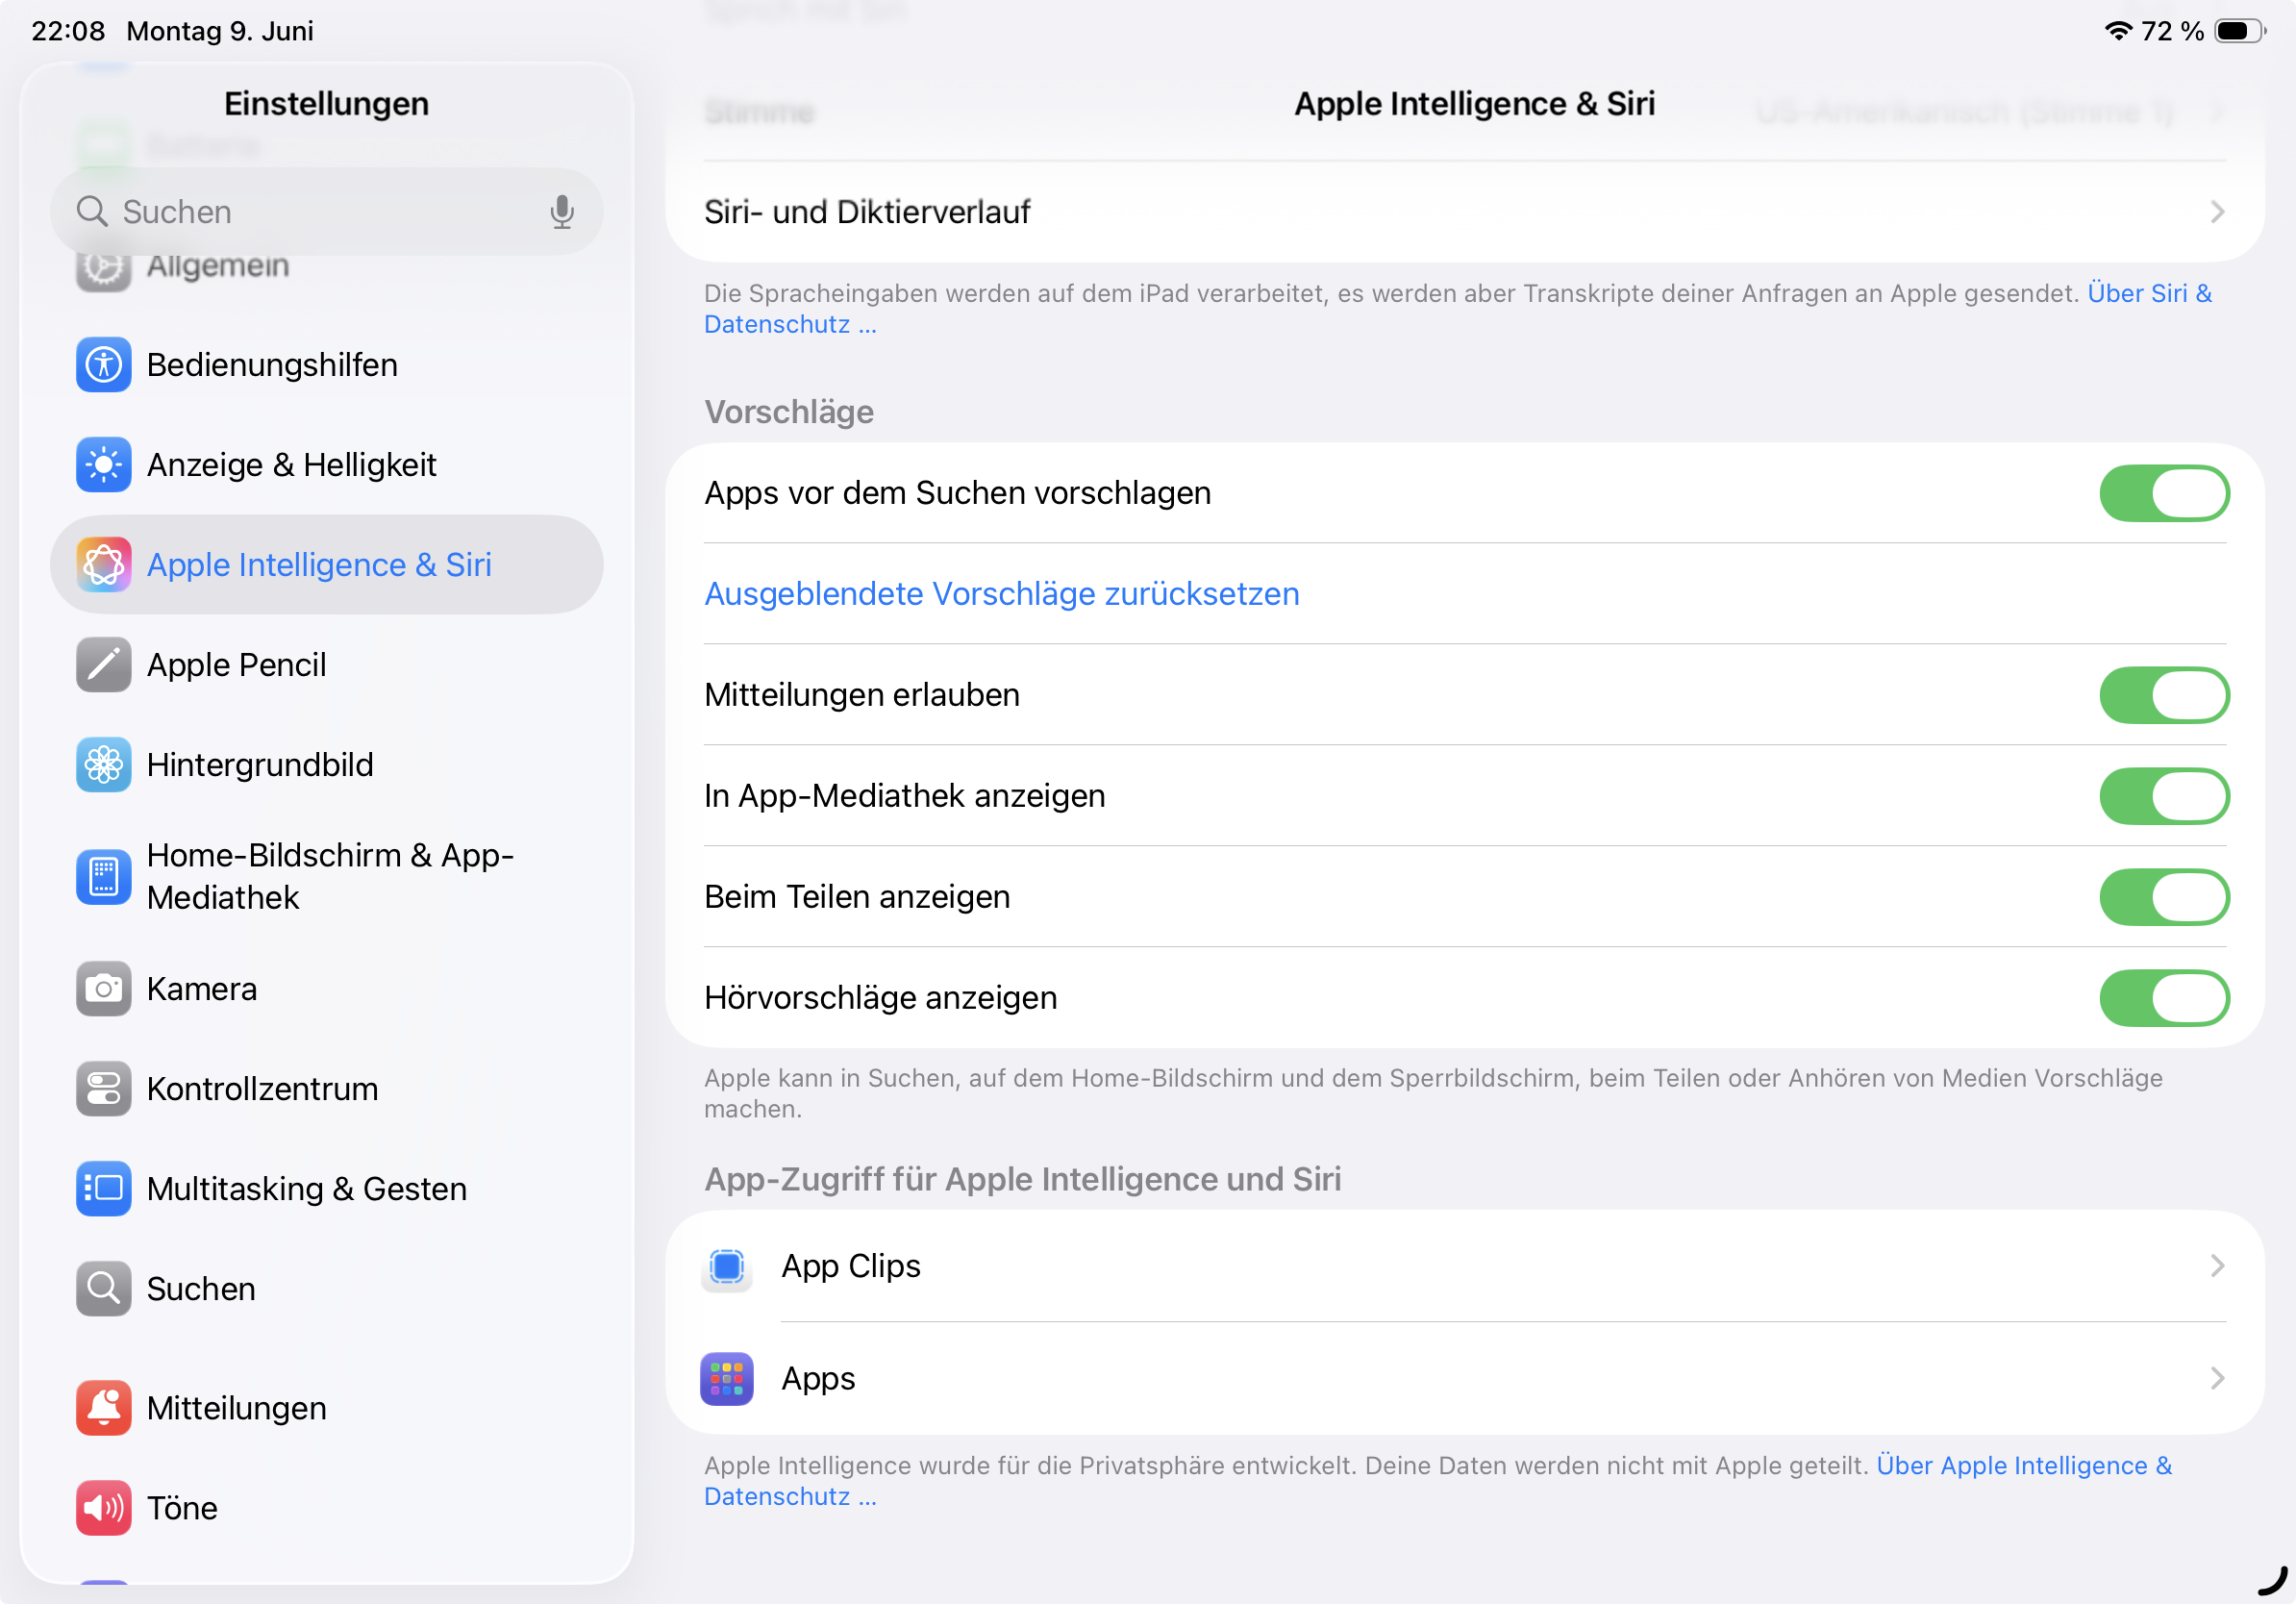The width and height of the screenshot is (2296, 1604).
Task: Open Über Apple Intelligence & Datenschutz link
Action: [x=2024, y=1466]
